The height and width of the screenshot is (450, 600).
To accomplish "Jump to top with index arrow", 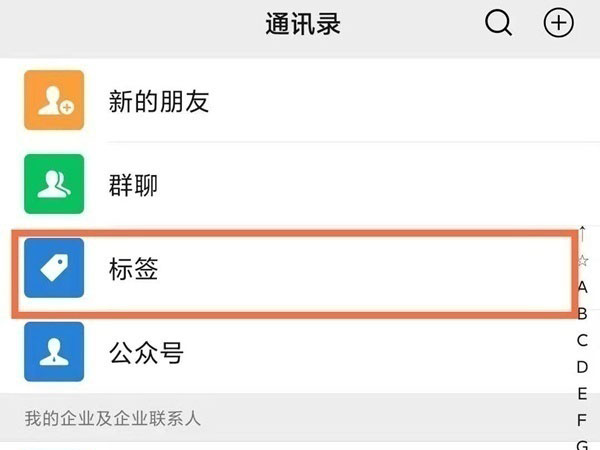I will pyautogui.click(x=582, y=235).
